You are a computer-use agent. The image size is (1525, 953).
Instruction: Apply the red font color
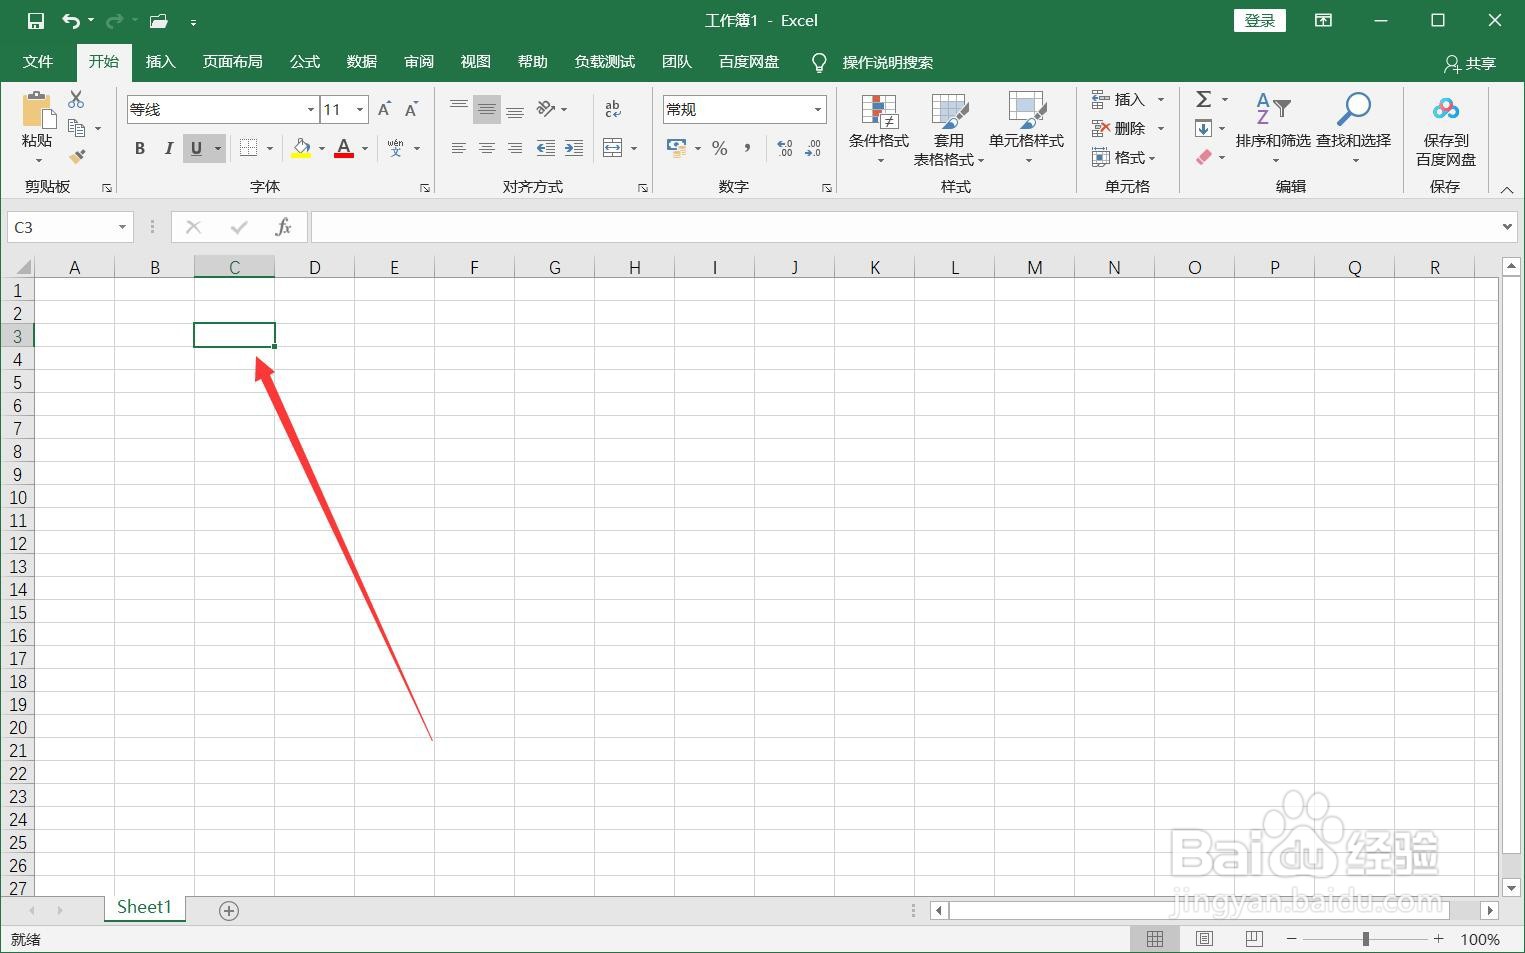coord(344,148)
